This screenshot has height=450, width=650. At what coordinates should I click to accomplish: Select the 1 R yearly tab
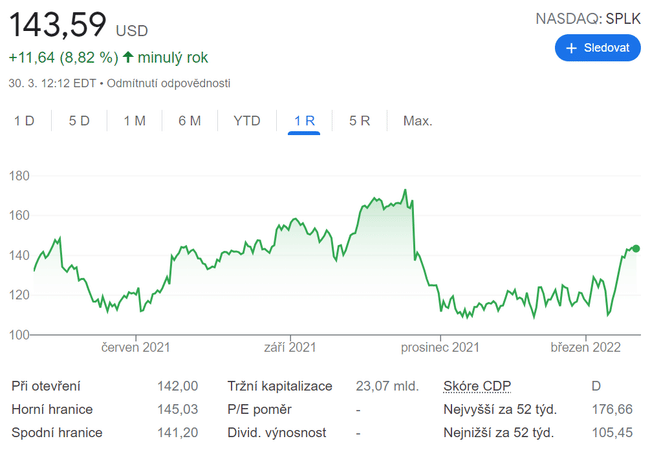(x=304, y=121)
